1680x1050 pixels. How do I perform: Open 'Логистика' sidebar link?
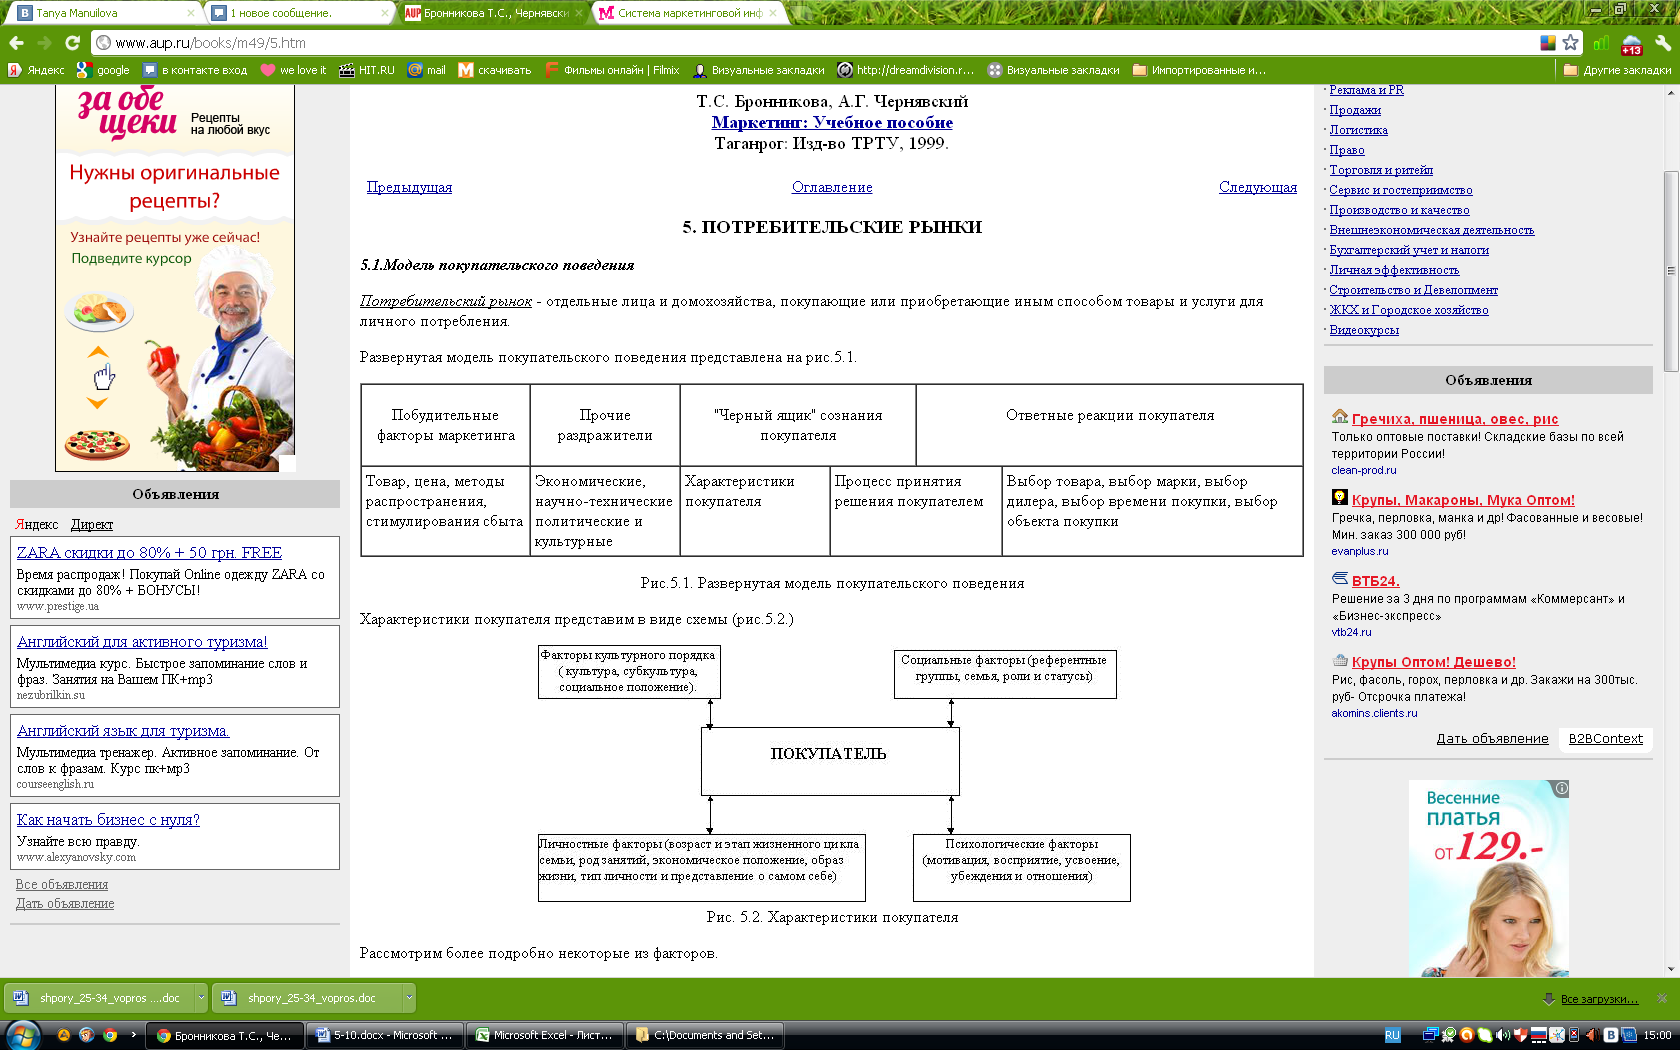pyautogui.click(x=1358, y=130)
